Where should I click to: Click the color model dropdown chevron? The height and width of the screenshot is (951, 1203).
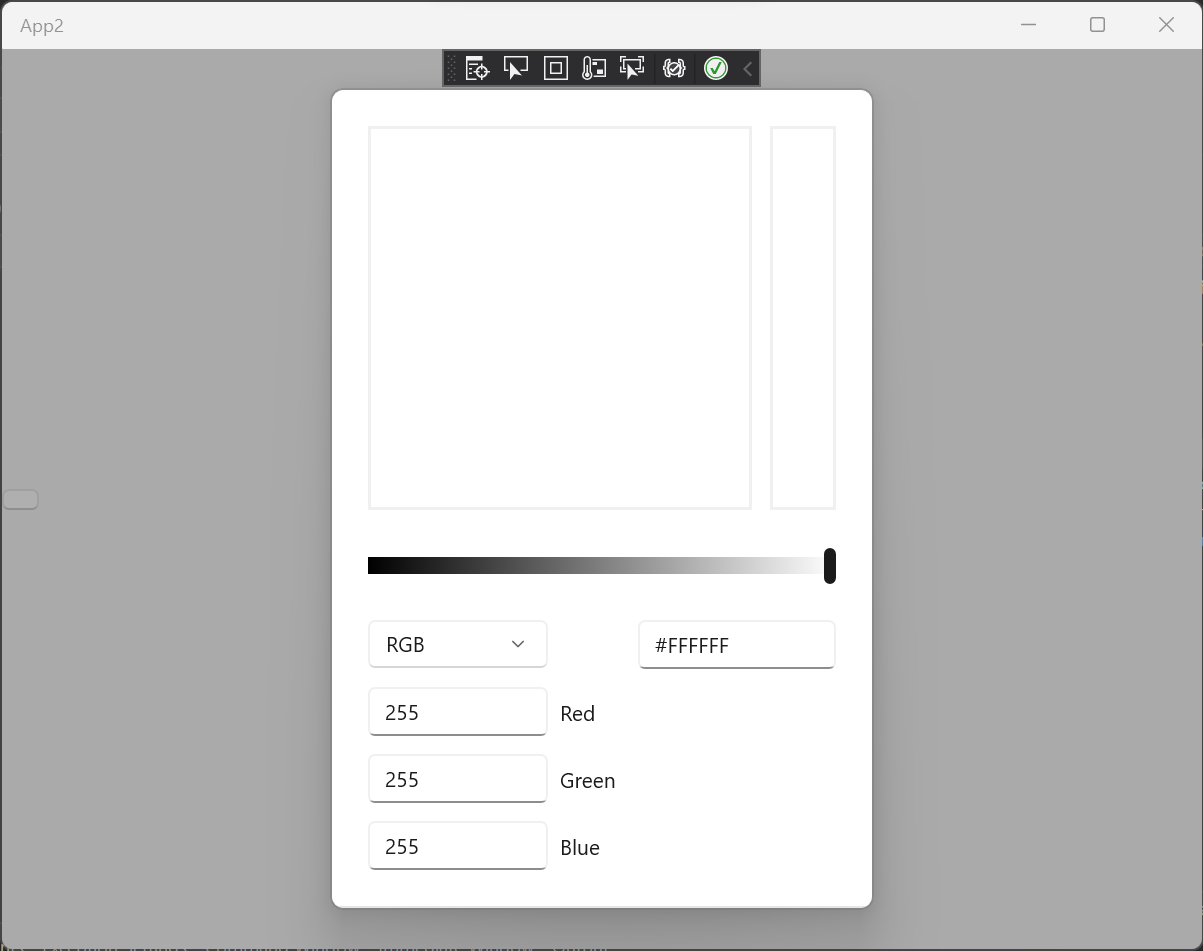pos(518,644)
